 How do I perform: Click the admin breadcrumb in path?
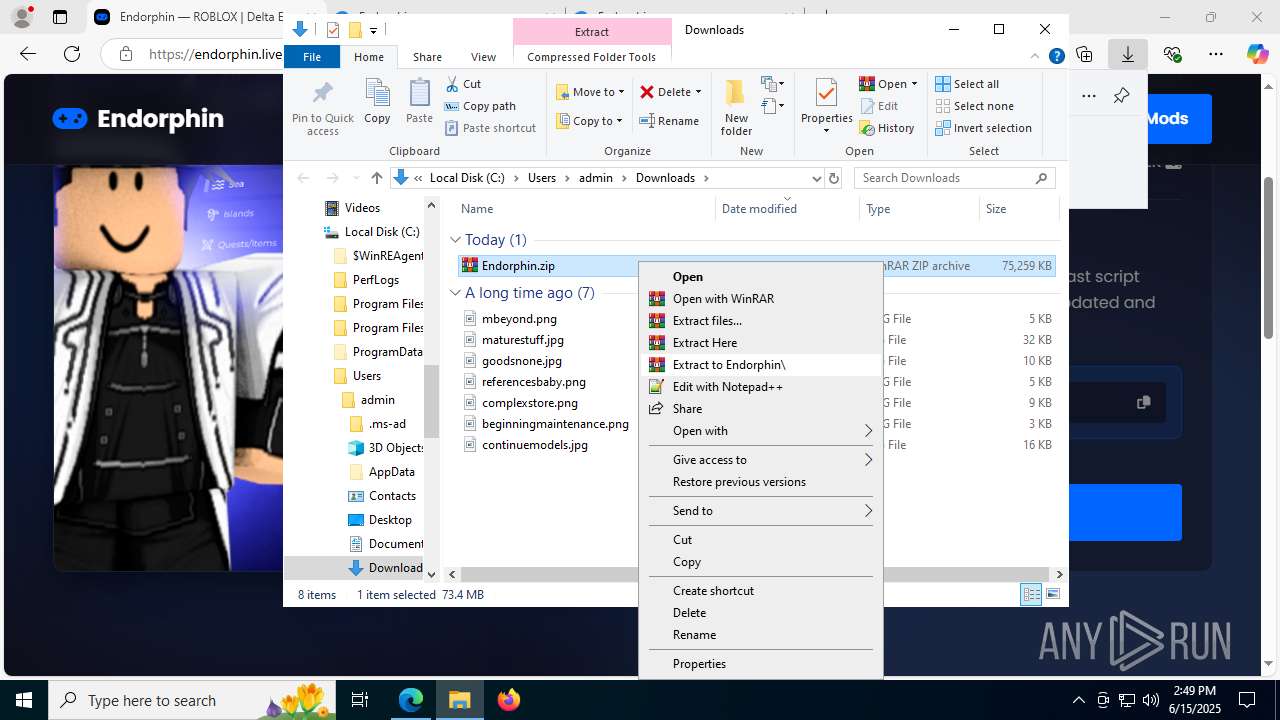coord(595,178)
